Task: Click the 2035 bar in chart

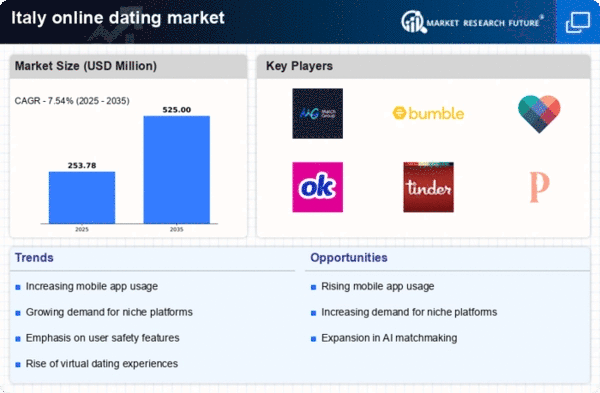Action: 177,170
